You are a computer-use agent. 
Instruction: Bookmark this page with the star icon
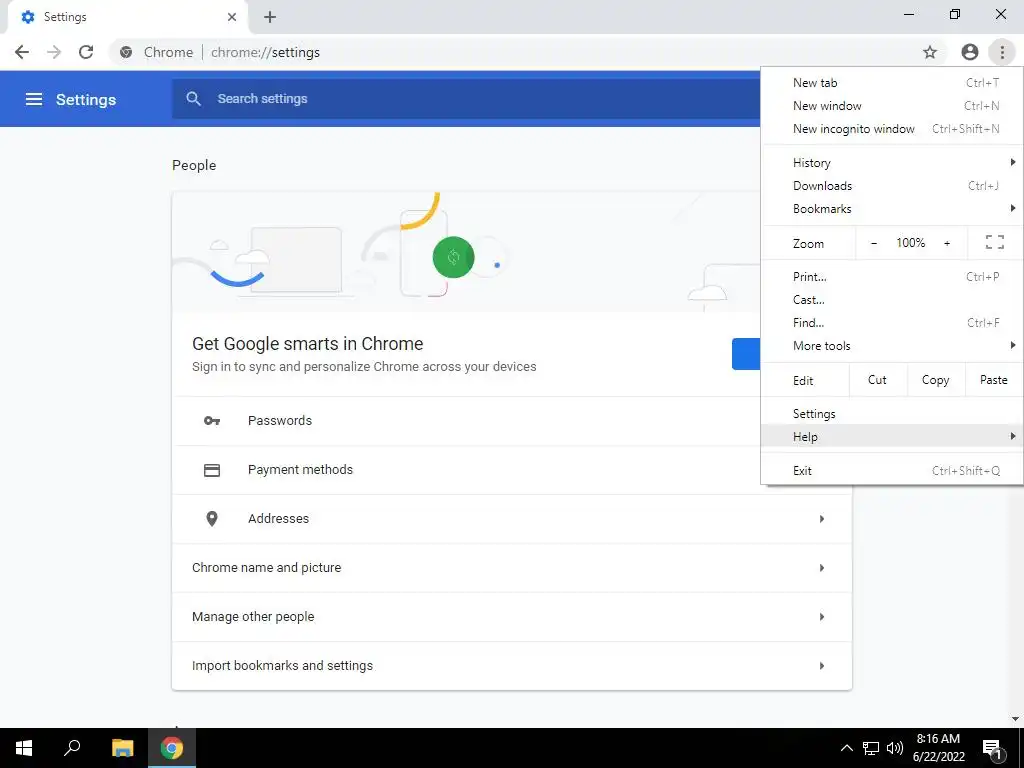click(x=930, y=52)
